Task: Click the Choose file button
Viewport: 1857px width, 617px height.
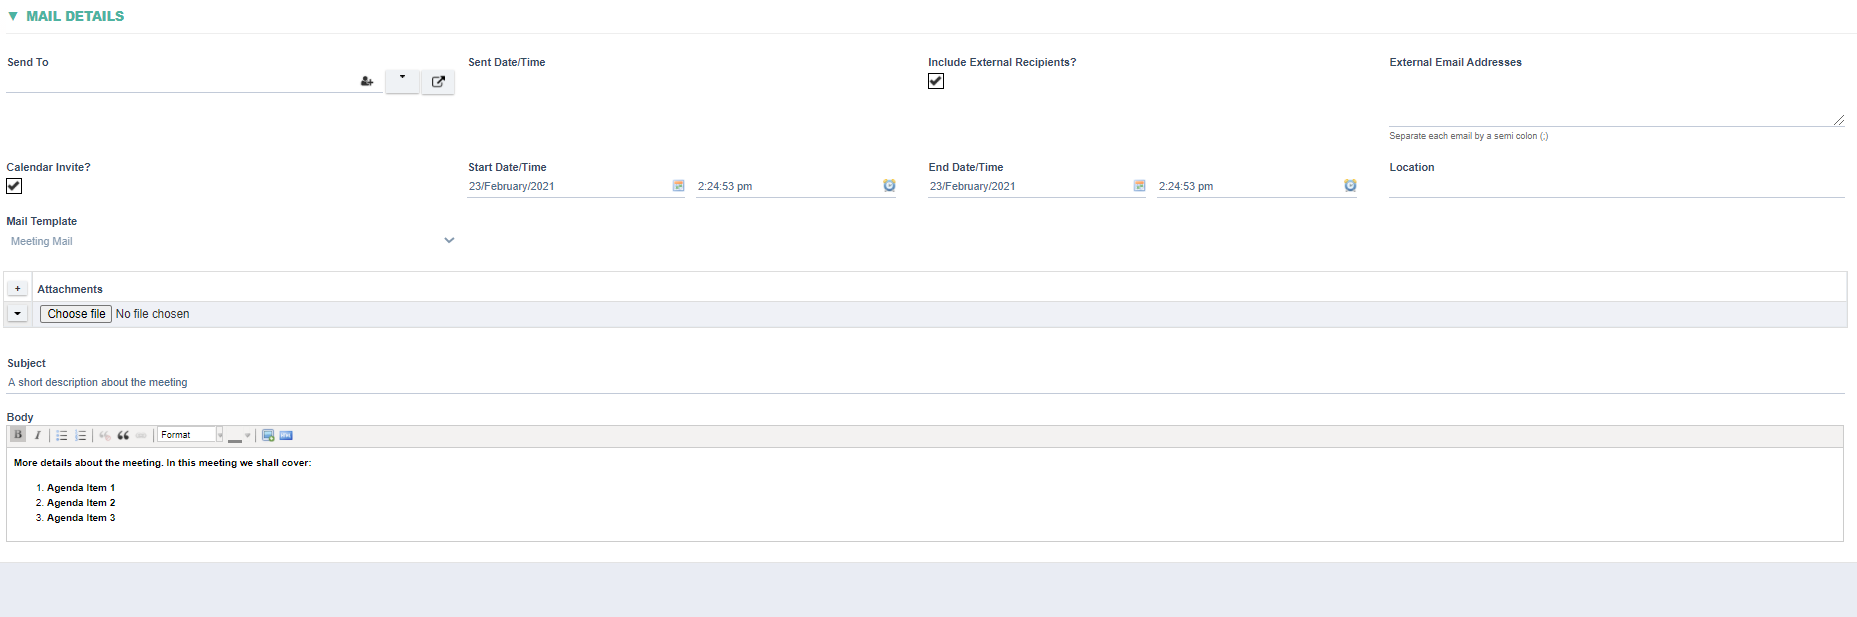Action: pos(76,314)
